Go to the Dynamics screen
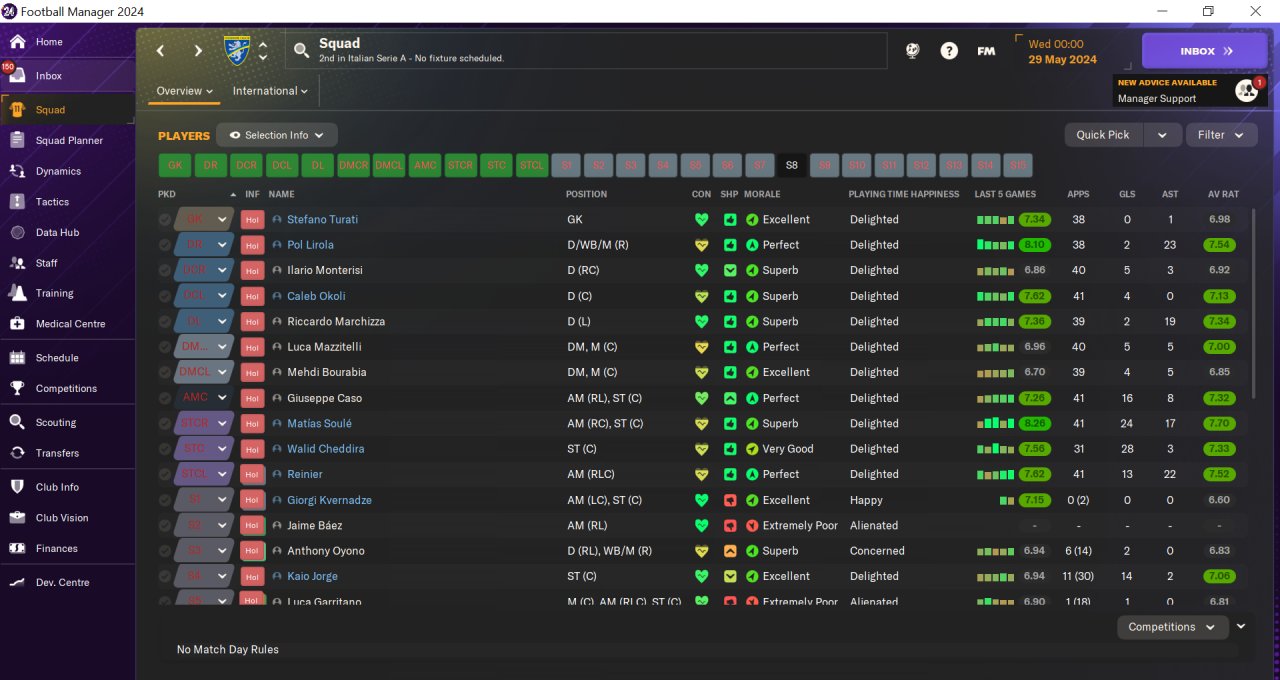Screen dimensions: 1280x680 pyautogui.click(x=67, y=171)
